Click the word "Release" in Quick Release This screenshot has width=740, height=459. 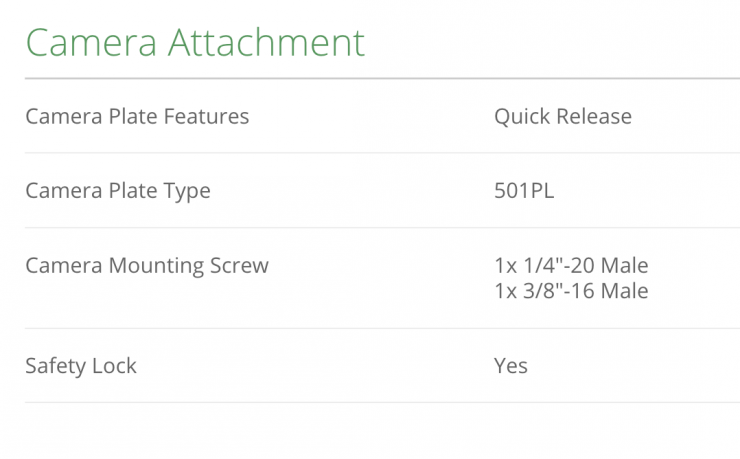596,116
